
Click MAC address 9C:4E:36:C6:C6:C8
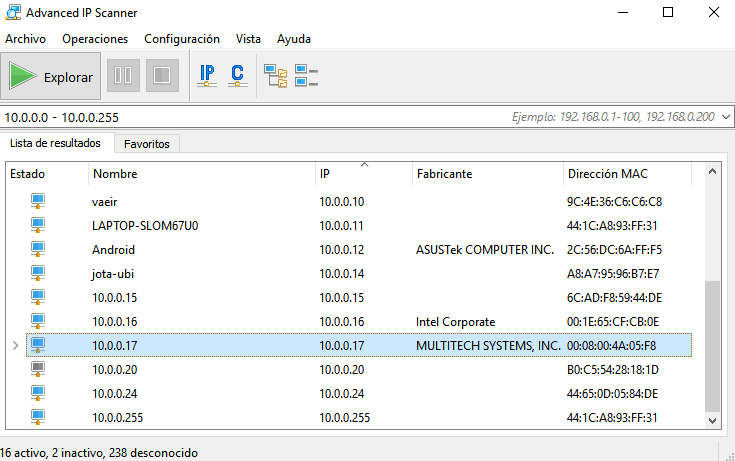(615, 202)
